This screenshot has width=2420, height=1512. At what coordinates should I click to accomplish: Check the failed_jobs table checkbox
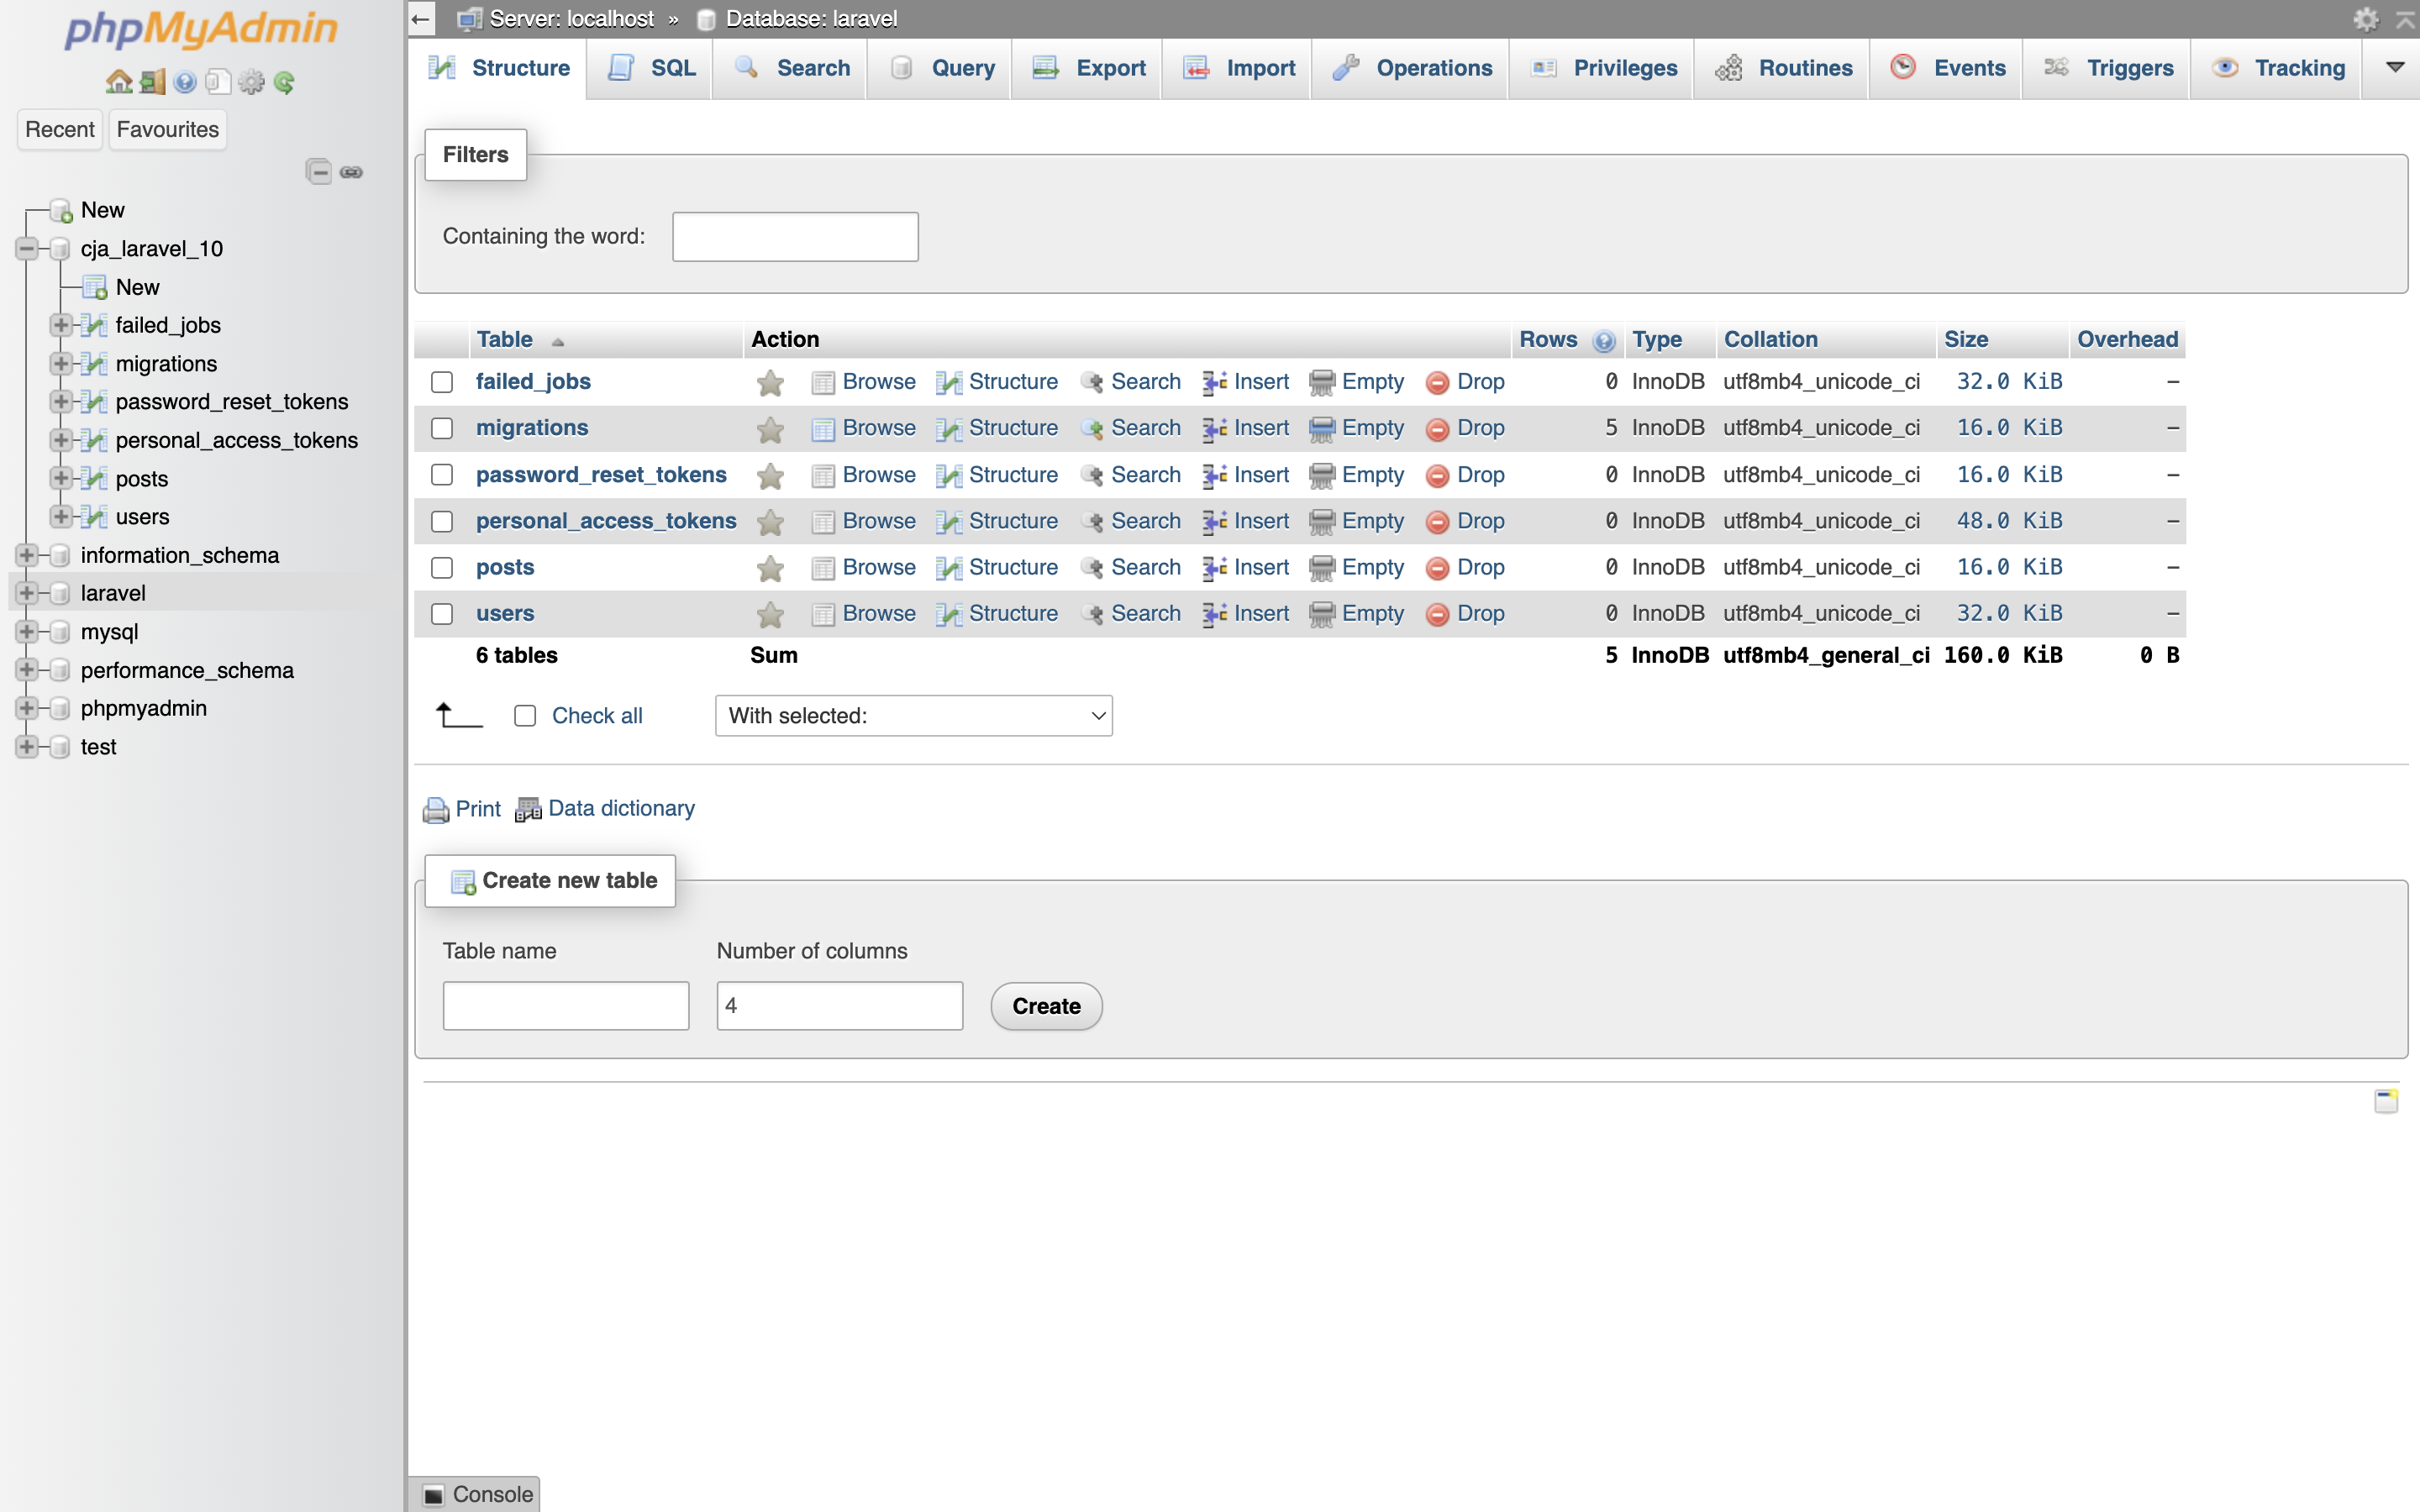(x=442, y=382)
